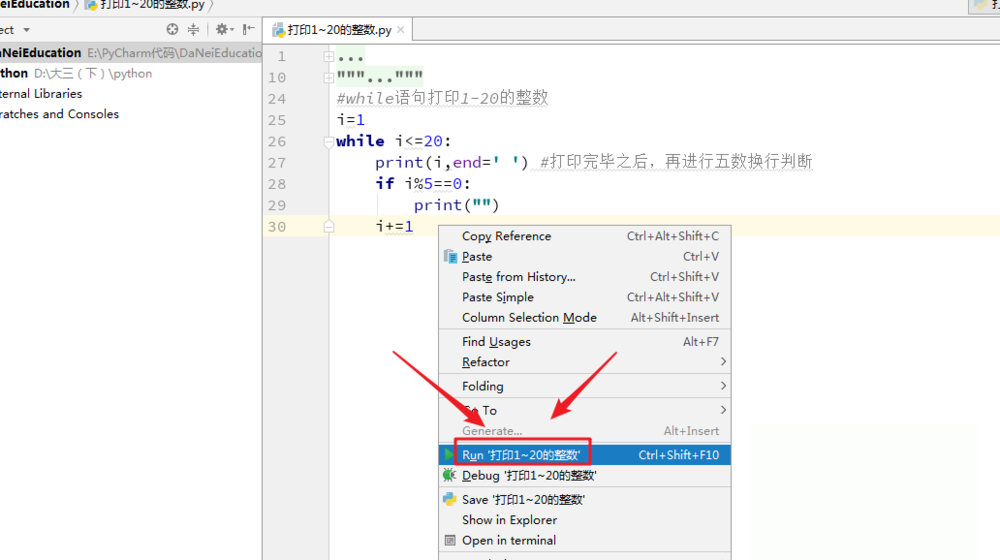Click the hide project panel icon
The image size is (1000, 560).
249,29
